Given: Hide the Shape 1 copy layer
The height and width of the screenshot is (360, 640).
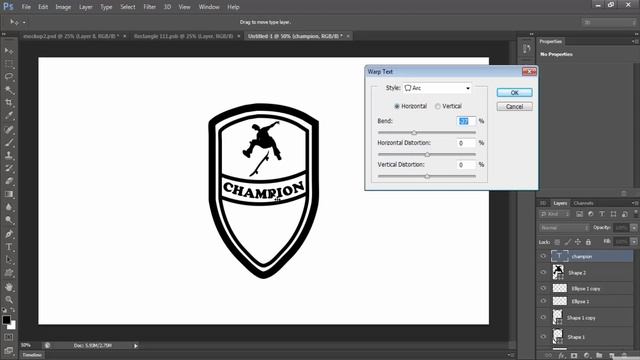Looking at the screenshot, I should [543, 318].
